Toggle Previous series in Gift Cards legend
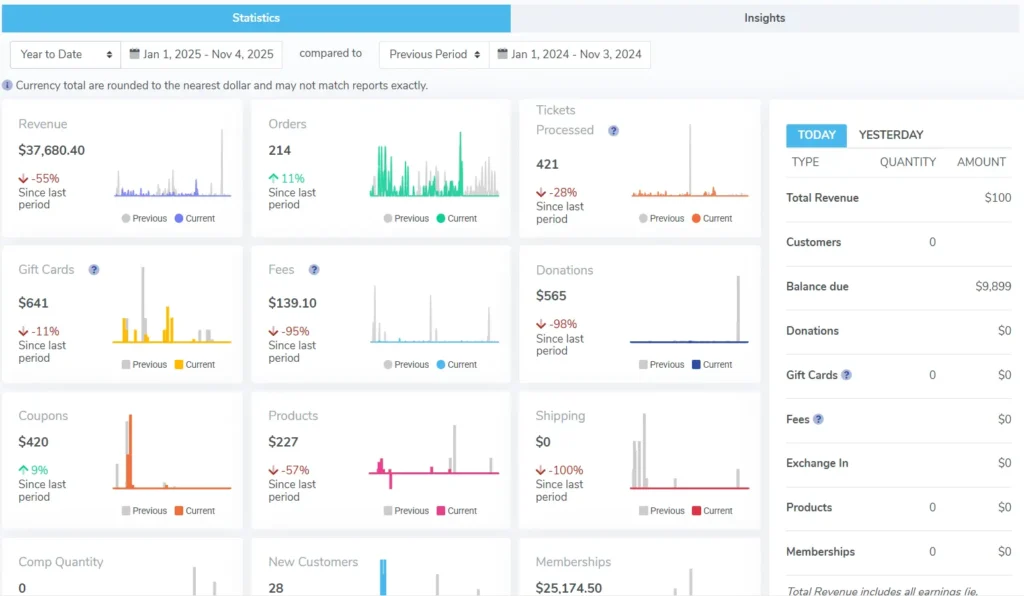 (x=144, y=365)
